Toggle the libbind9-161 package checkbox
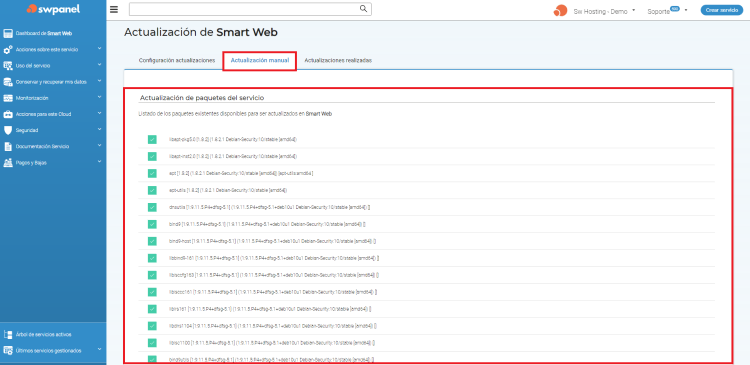The image size is (750, 365). click(x=152, y=258)
